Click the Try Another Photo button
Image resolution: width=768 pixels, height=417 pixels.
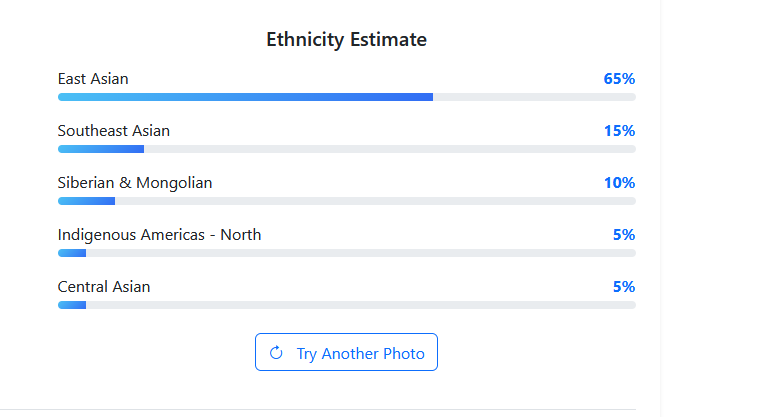[x=346, y=353]
